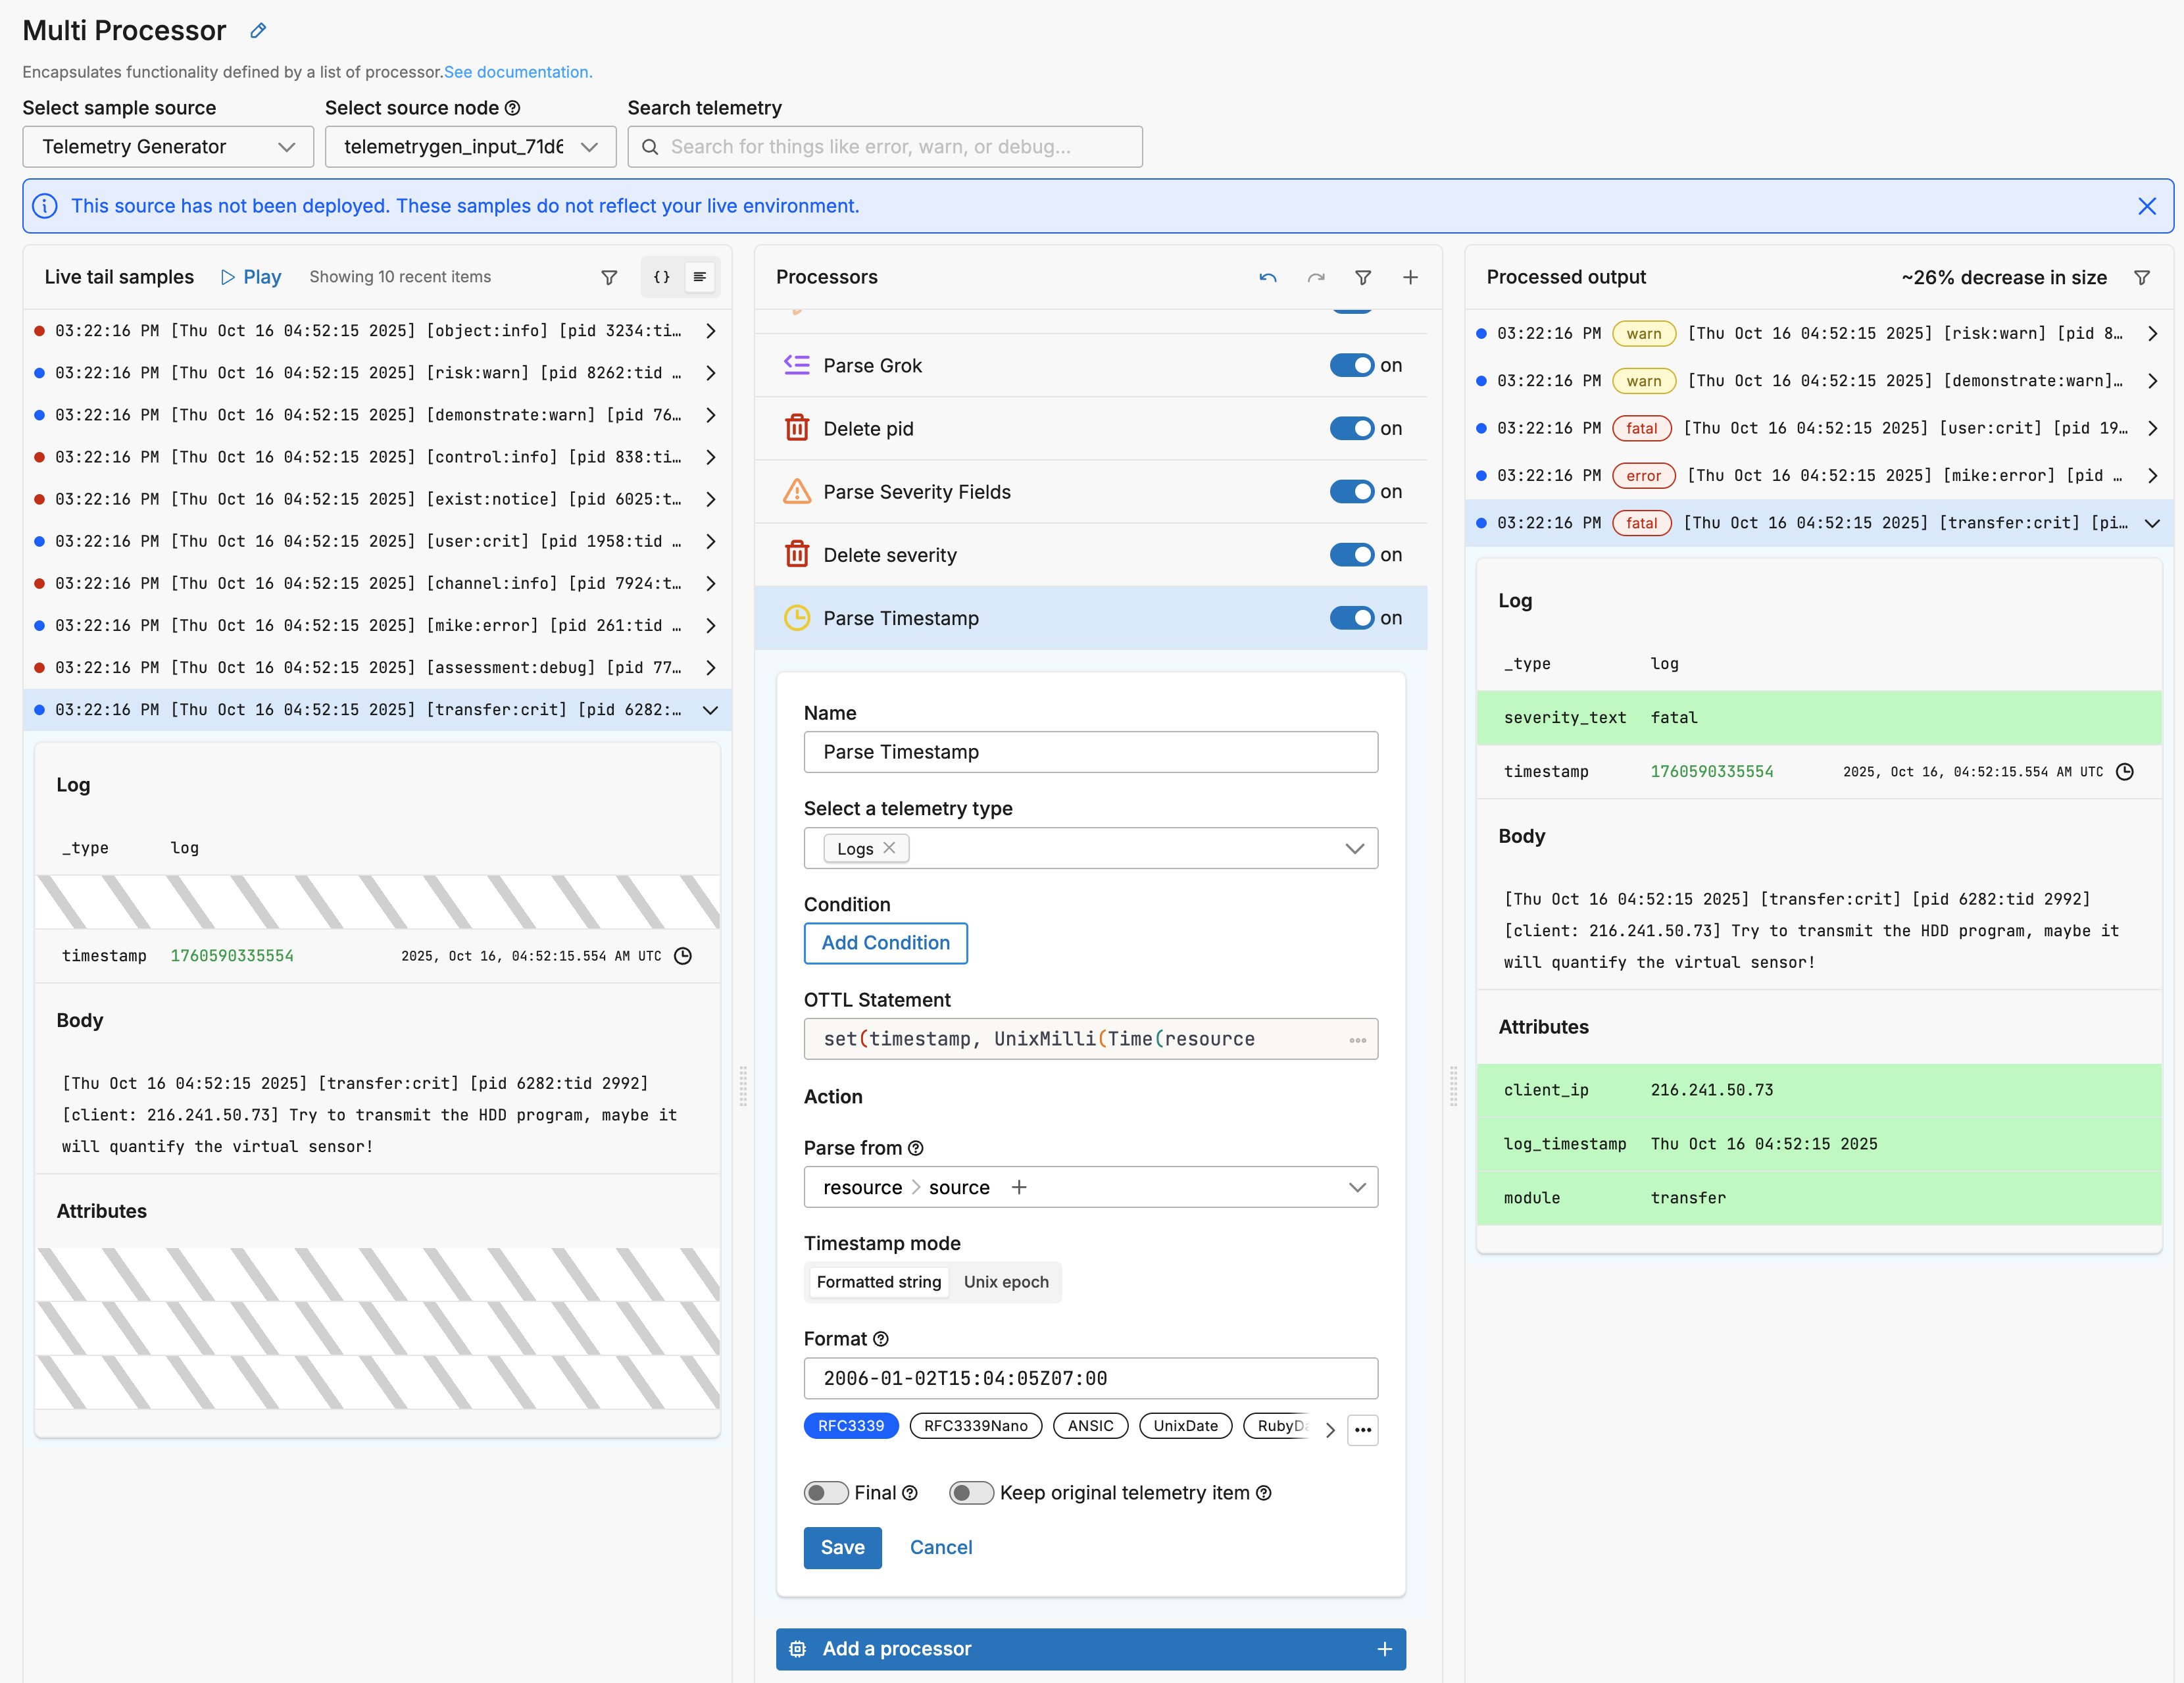Click the redo arrow in Processors panel
The image size is (2184, 1683).
1316,277
